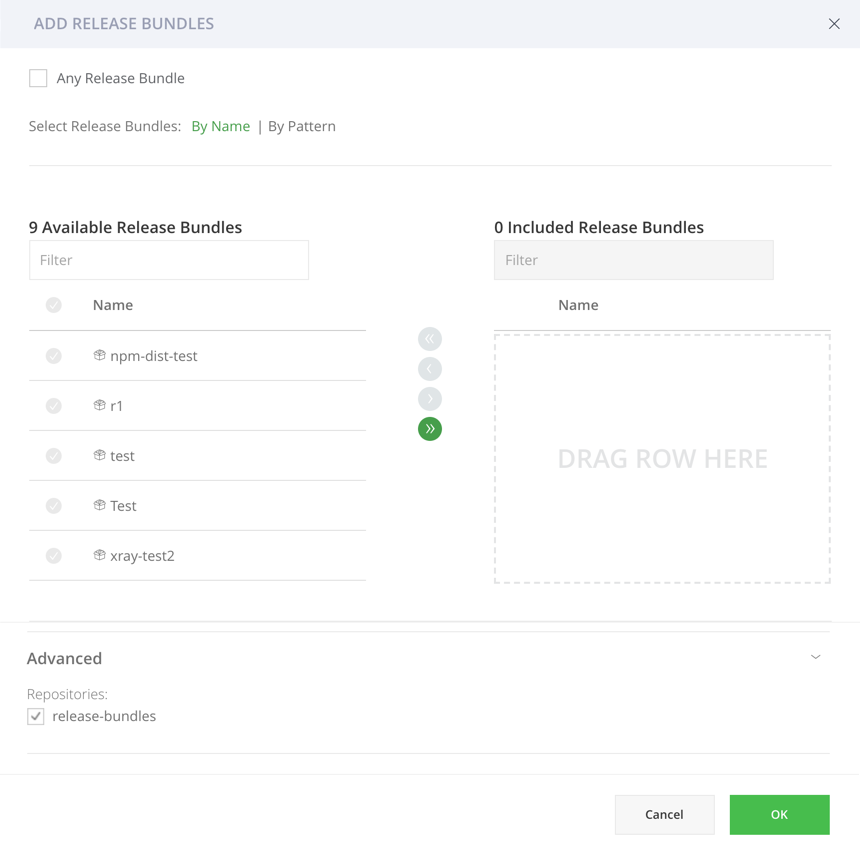This screenshot has width=860, height=853.
Task: Uncheck the release-bundles repository checkbox
Action: (x=36, y=715)
